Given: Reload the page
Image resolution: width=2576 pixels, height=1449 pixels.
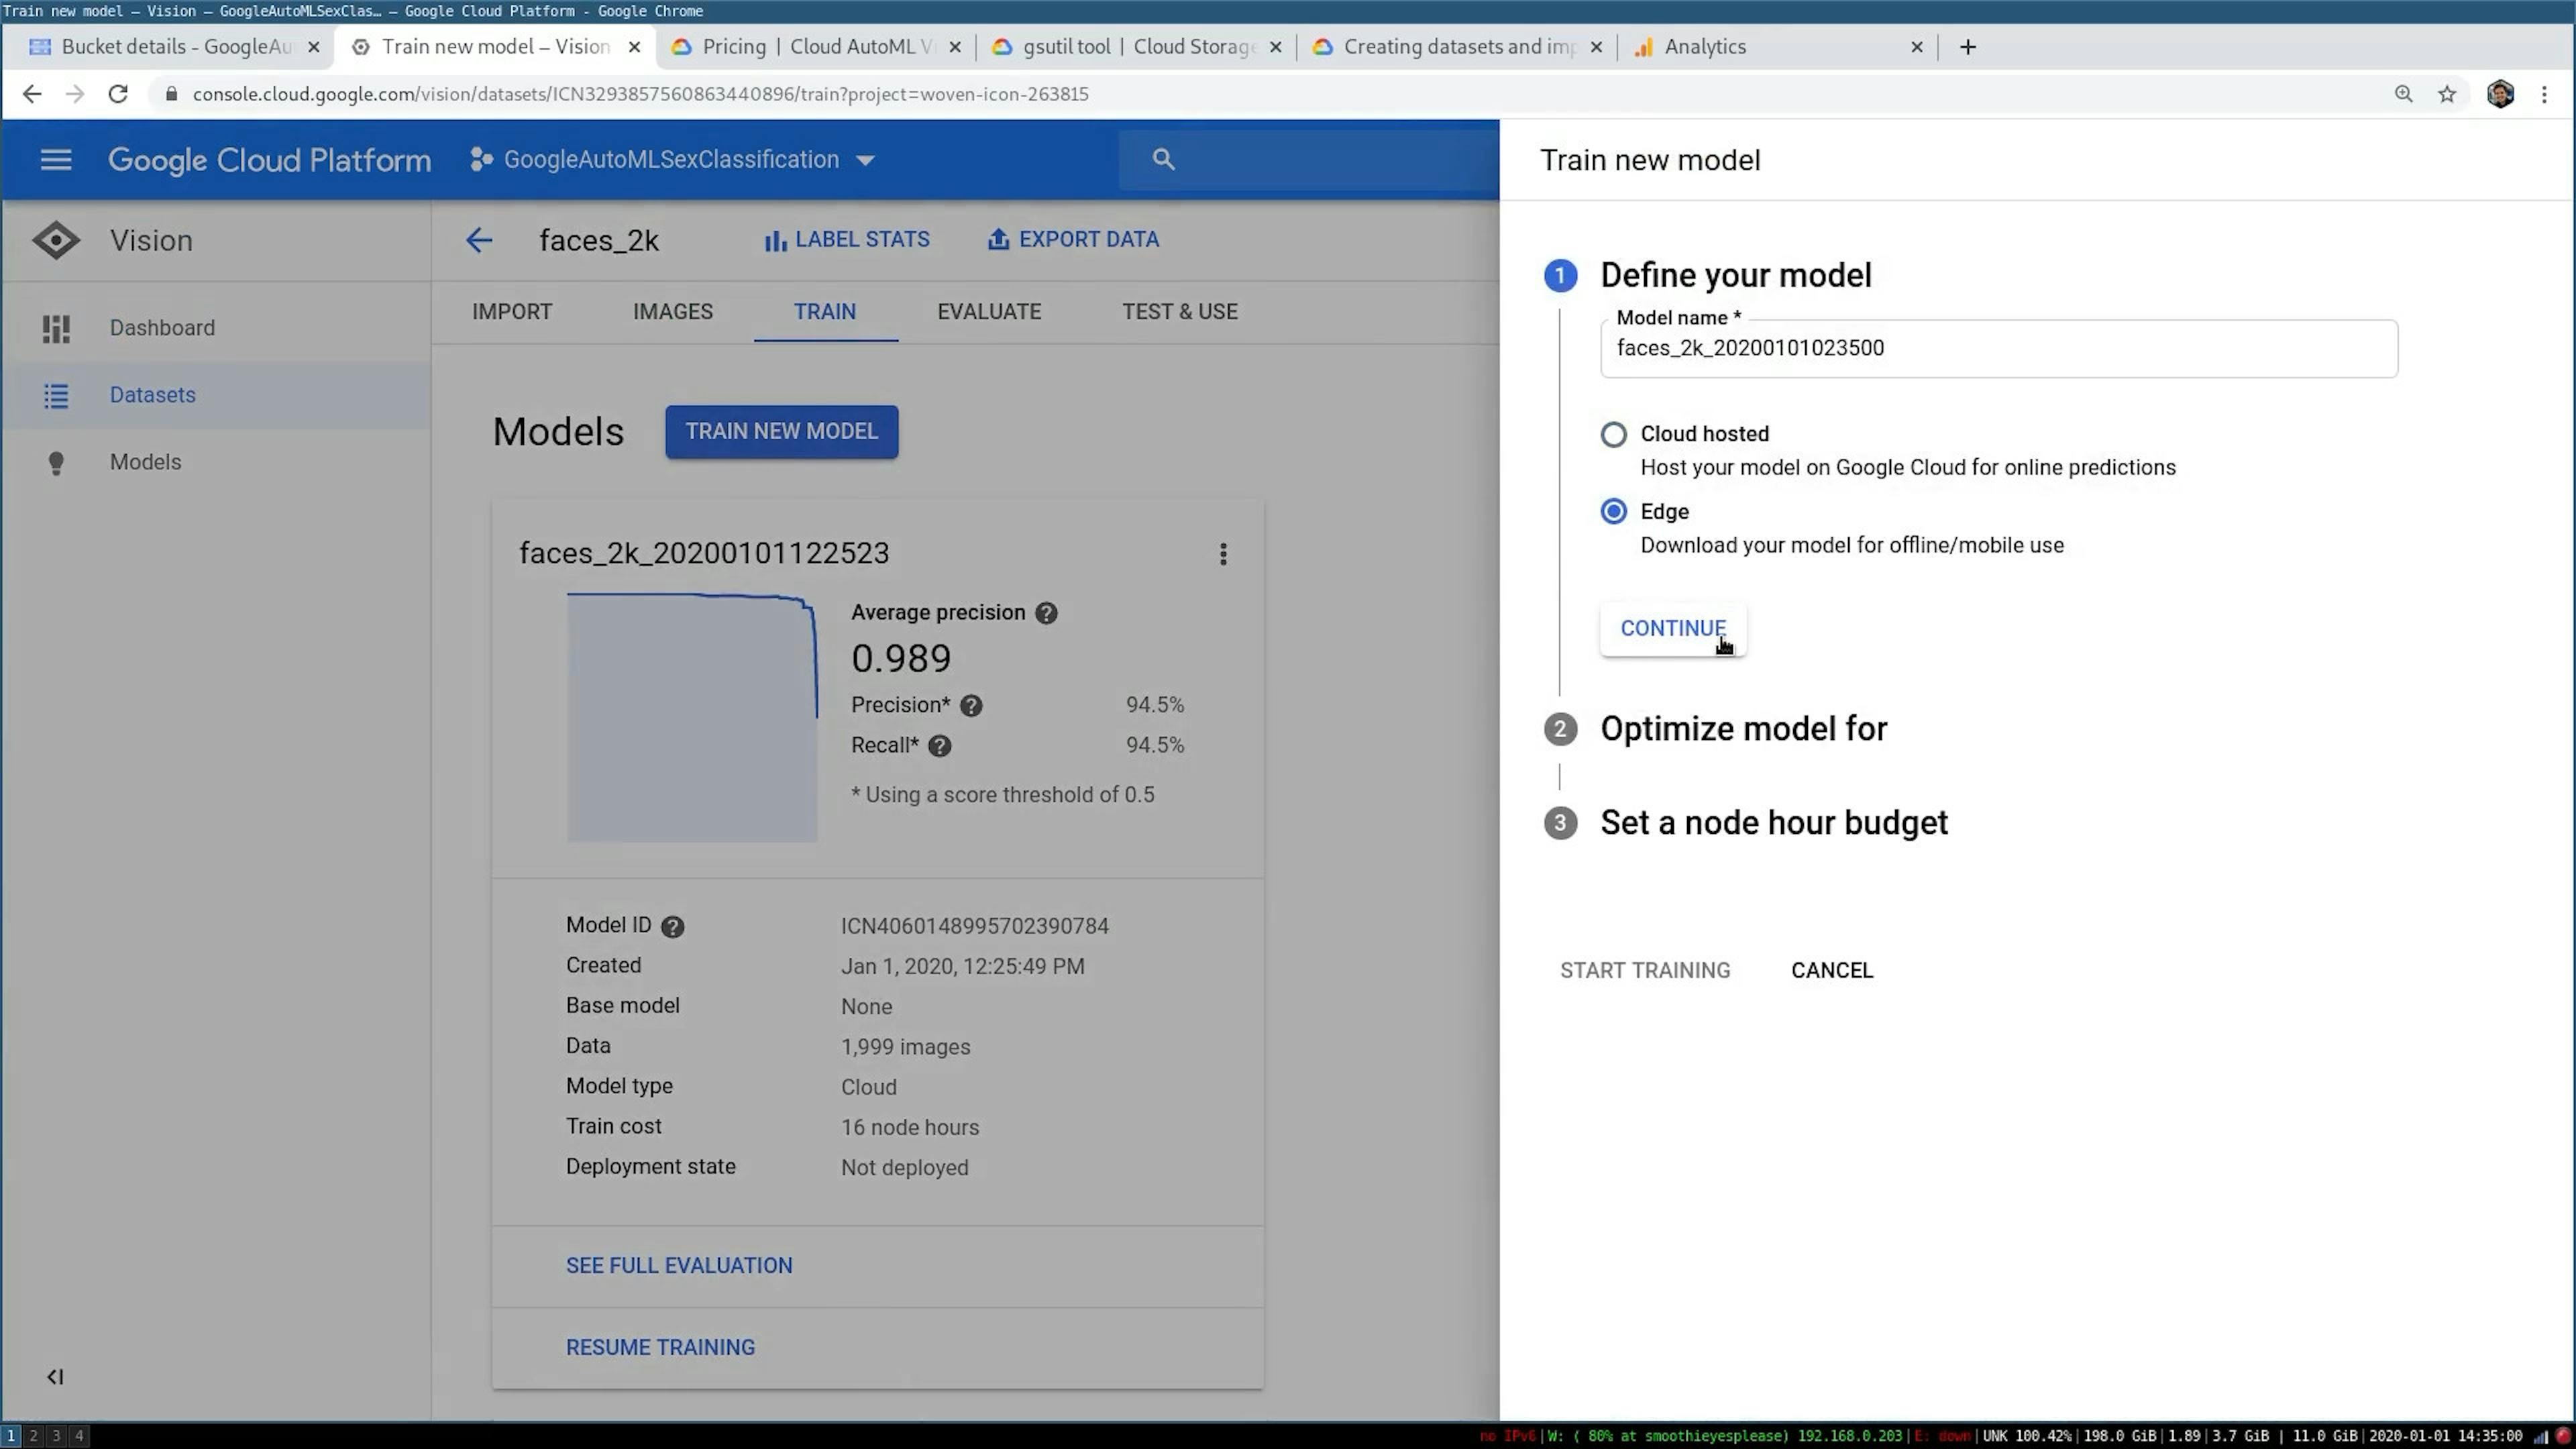Looking at the screenshot, I should [x=118, y=94].
